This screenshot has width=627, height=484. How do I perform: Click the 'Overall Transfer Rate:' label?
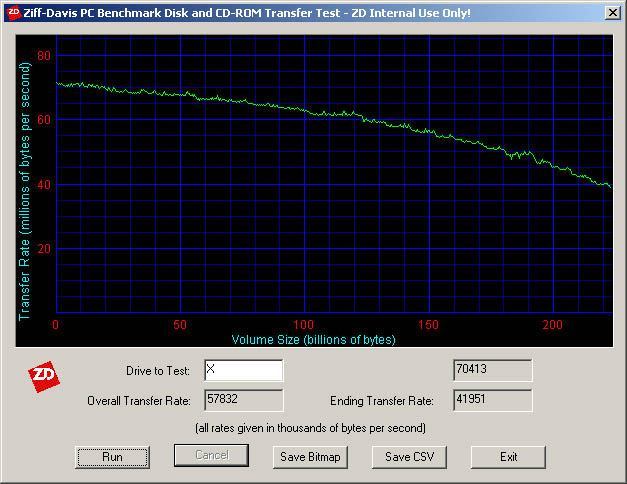tap(139, 401)
